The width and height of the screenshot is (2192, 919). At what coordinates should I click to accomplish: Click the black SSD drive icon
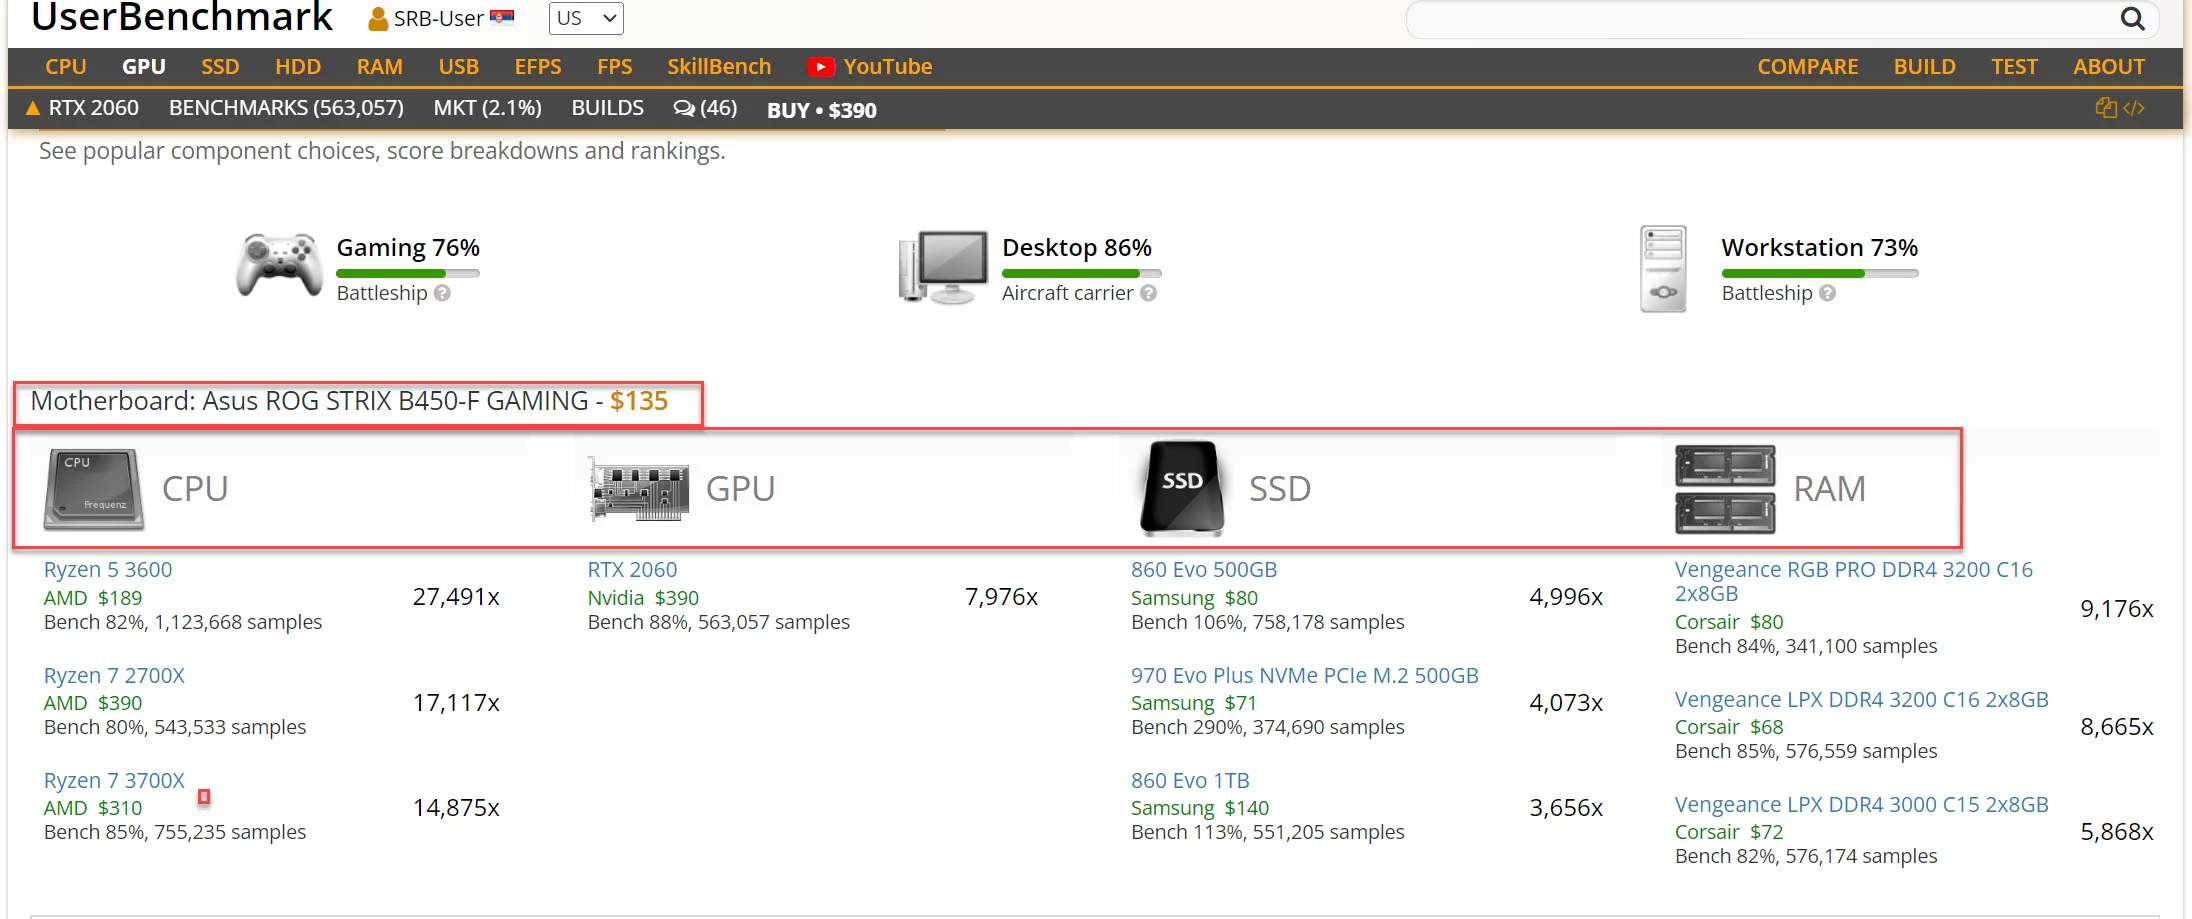click(x=1182, y=488)
